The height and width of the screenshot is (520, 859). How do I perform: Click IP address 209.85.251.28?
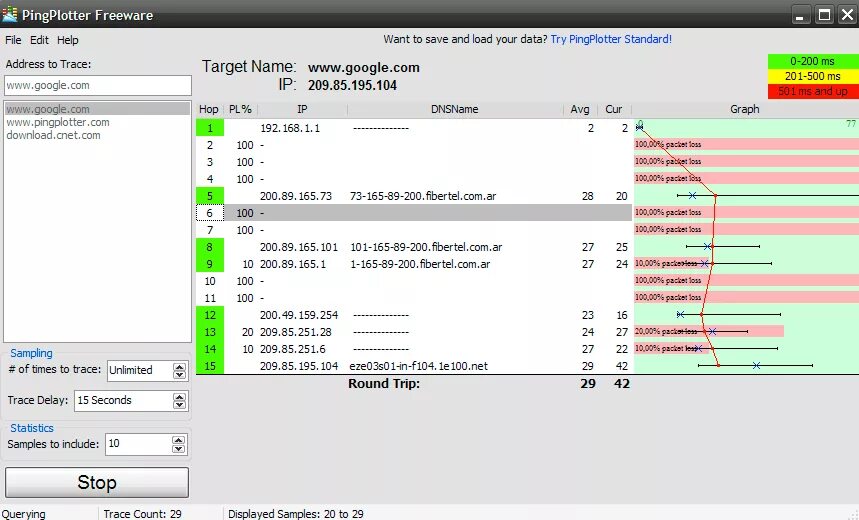click(296, 332)
